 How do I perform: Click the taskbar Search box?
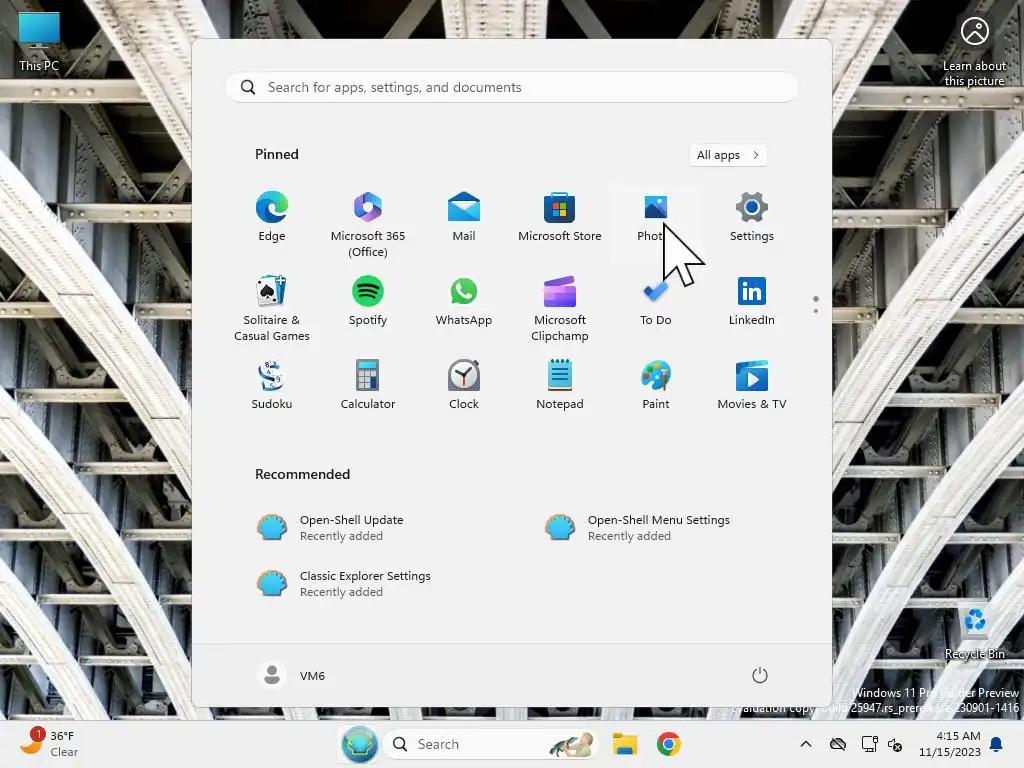492,744
